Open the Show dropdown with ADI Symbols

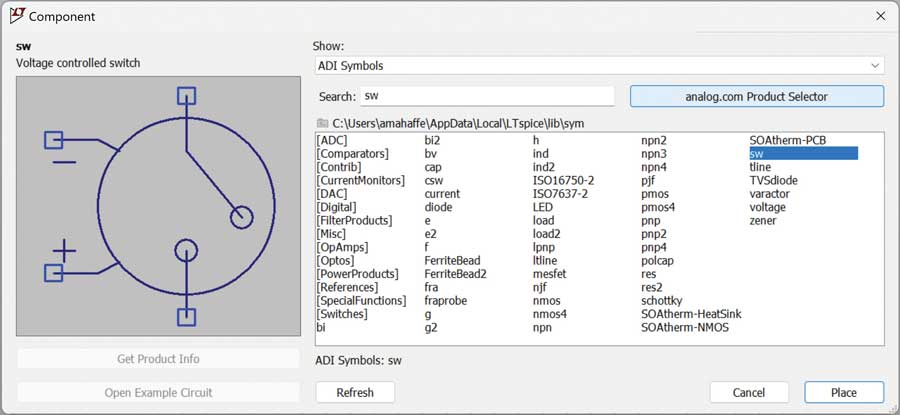point(599,66)
